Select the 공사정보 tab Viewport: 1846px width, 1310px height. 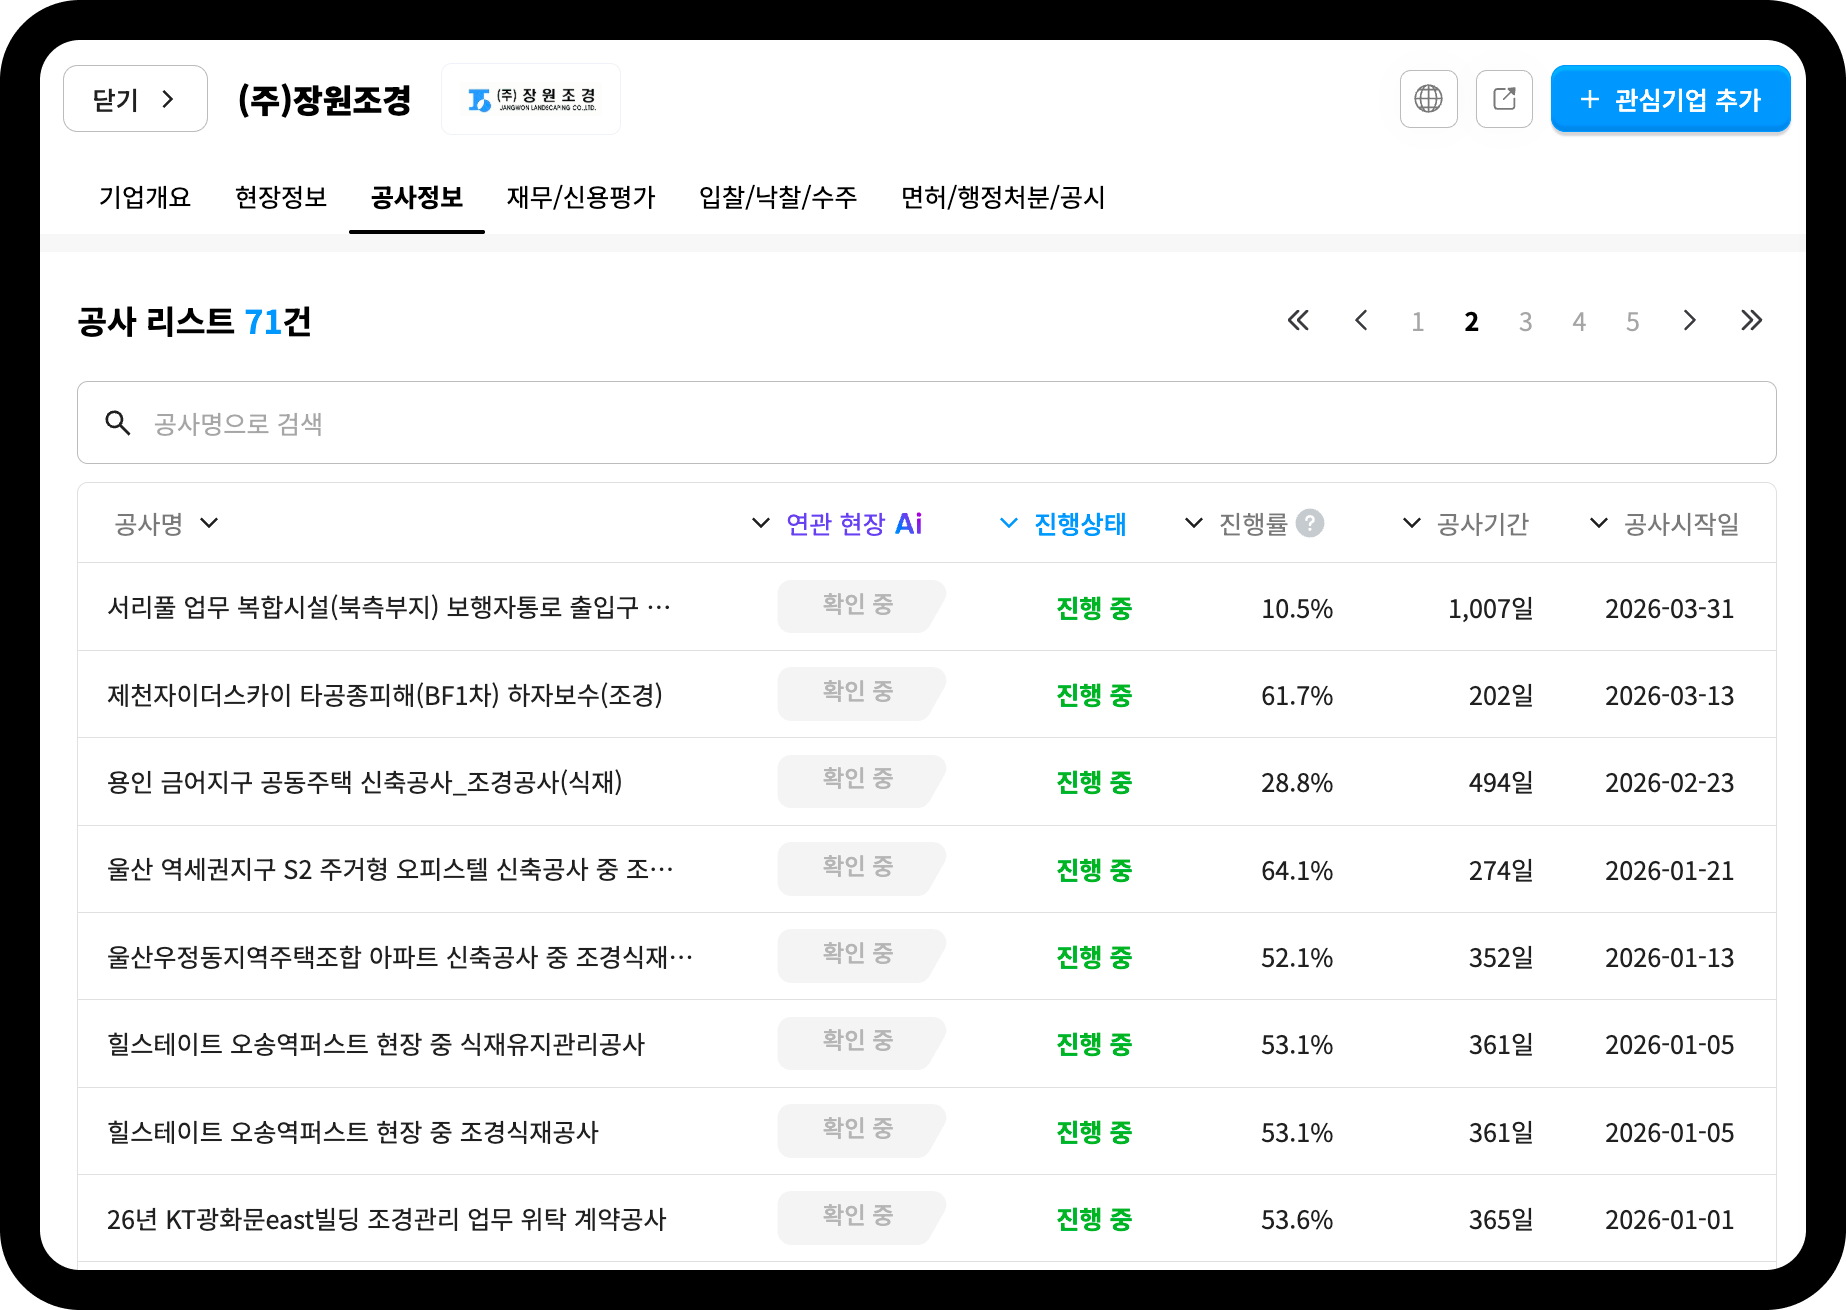[x=417, y=197]
